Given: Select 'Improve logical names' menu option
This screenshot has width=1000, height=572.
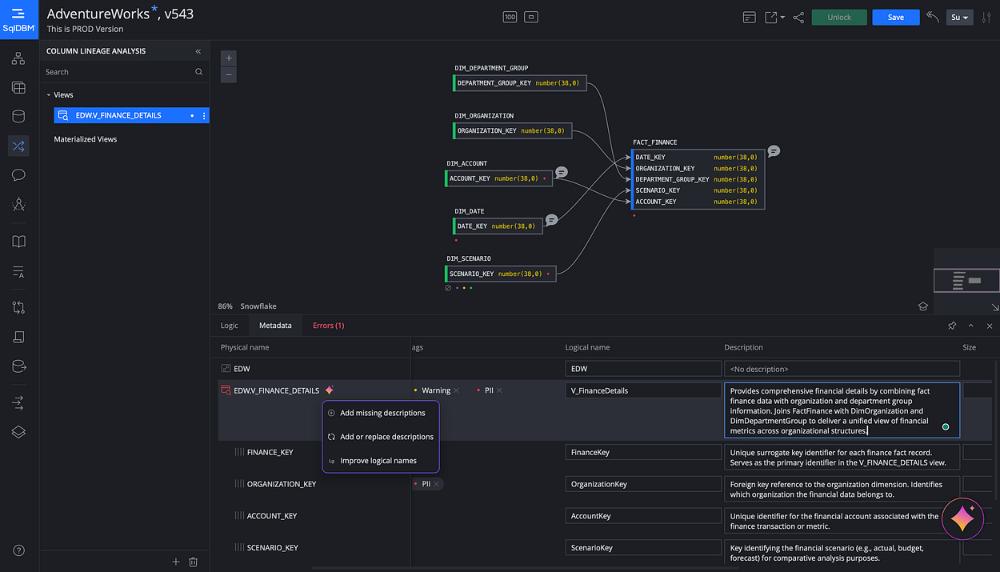Looking at the screenshot, I should pos(378,460).
